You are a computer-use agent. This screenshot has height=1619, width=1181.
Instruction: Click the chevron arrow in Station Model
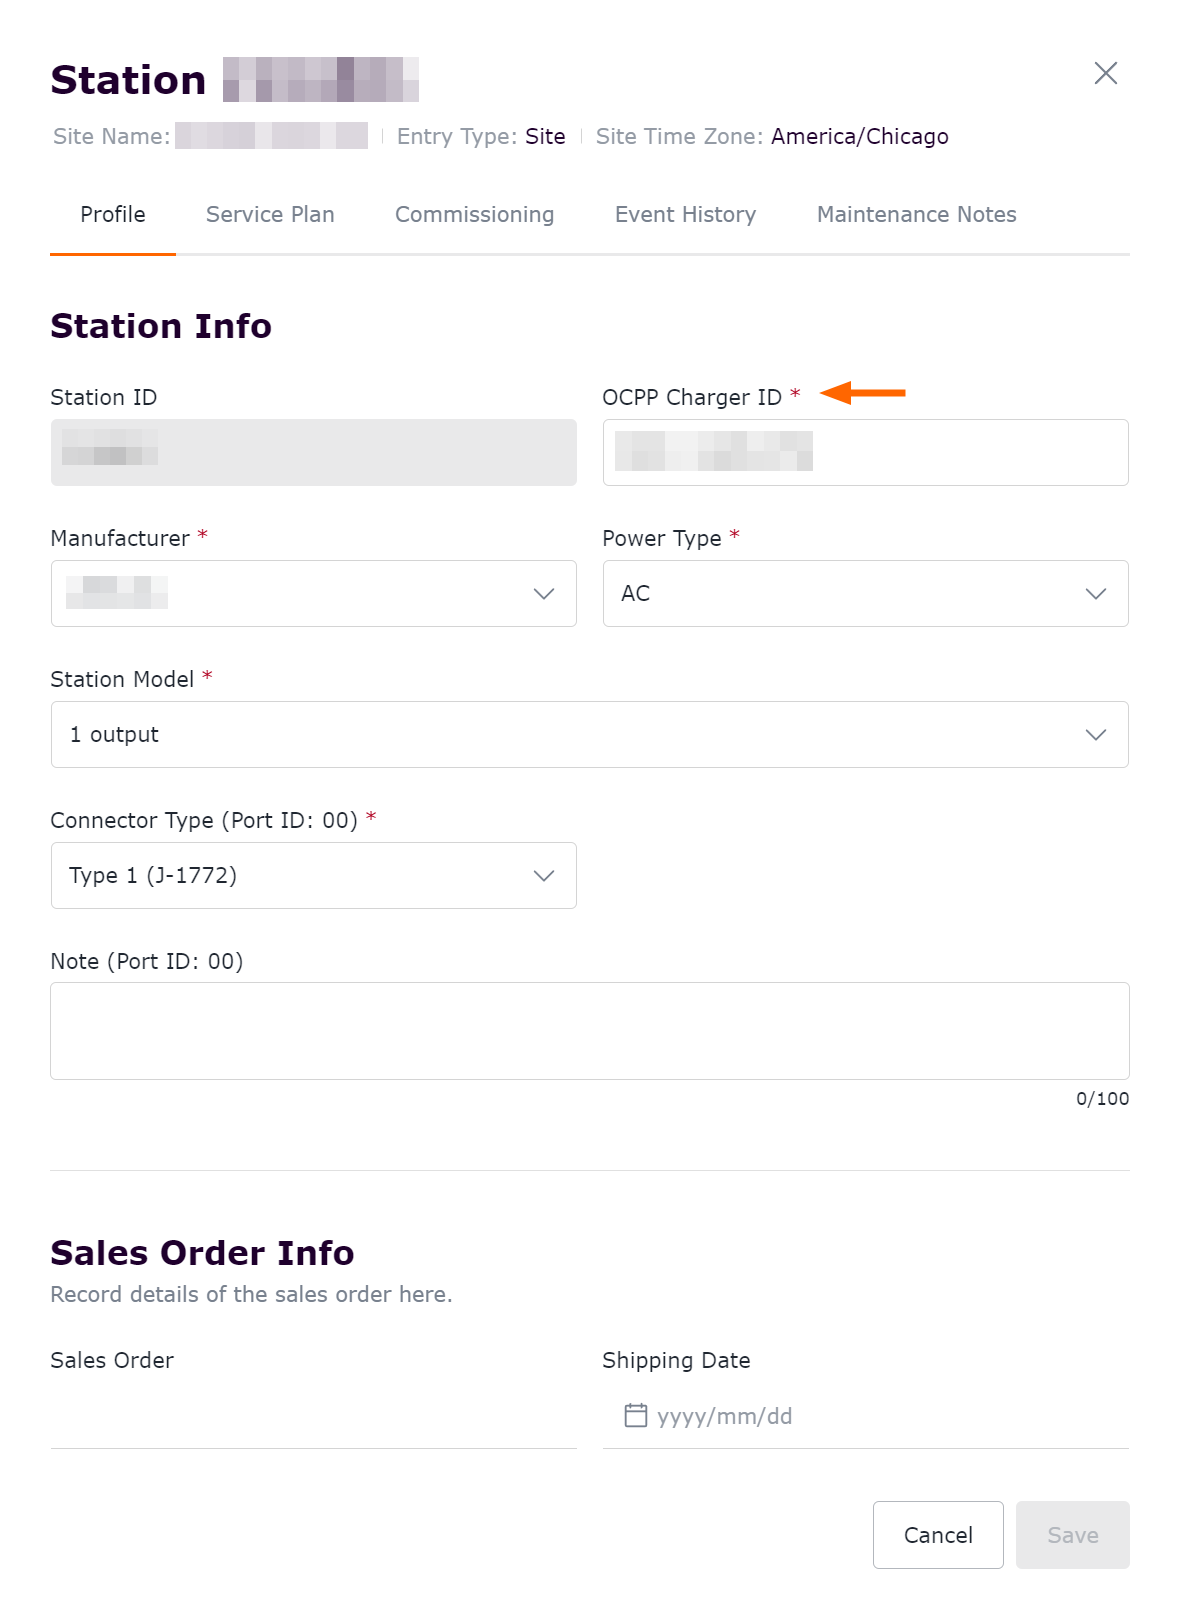1096,735
